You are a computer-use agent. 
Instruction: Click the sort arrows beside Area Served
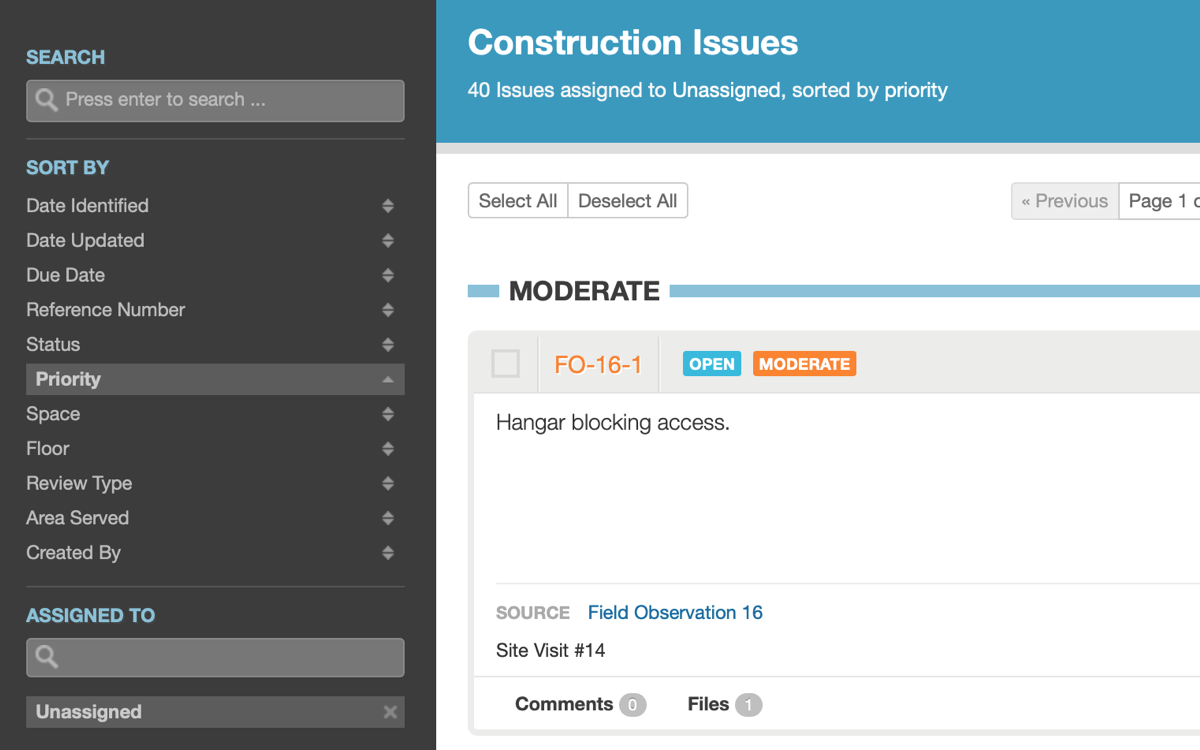(388, 518)
